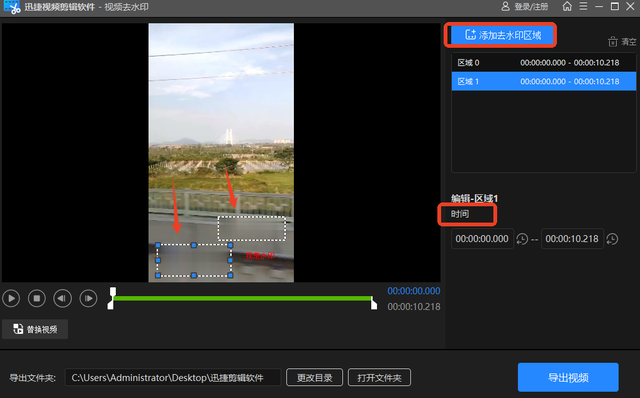Click 替换视频 button

(x=35, y=329)
